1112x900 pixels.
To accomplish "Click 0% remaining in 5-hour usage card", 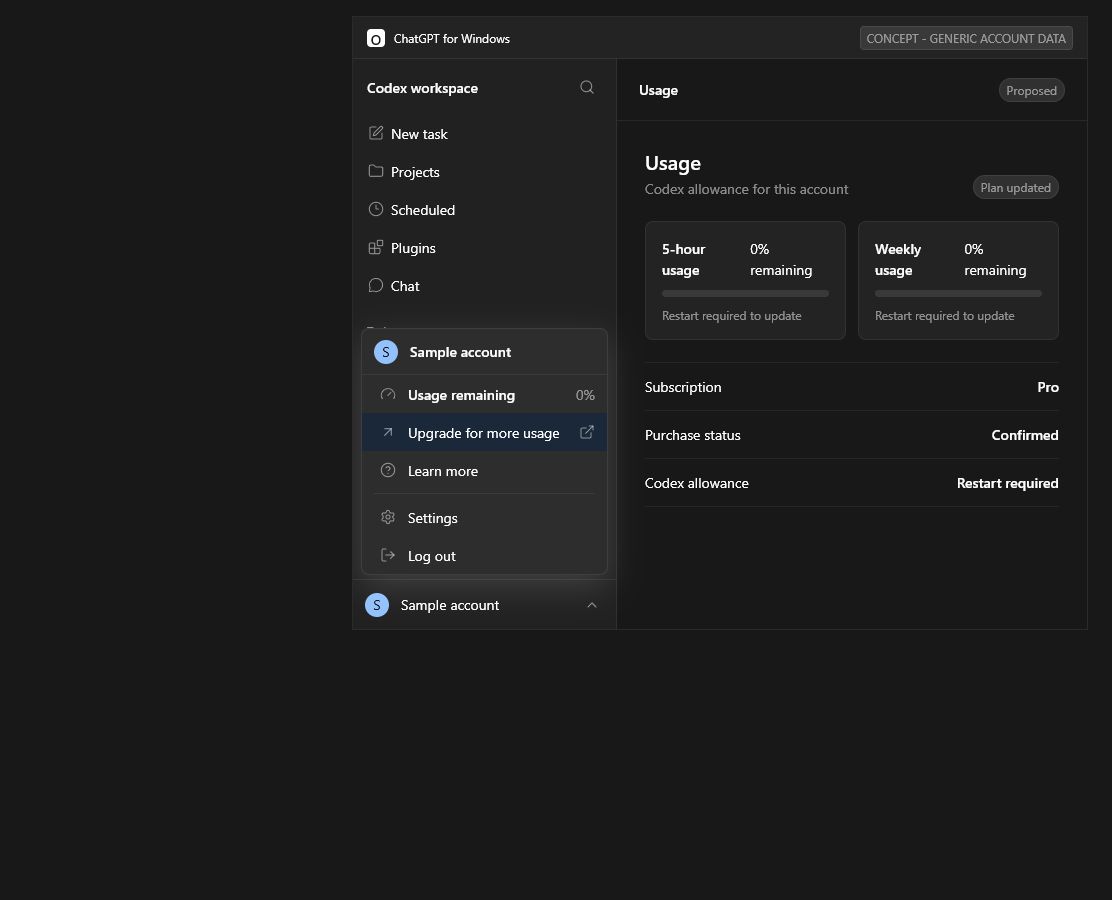I will tap(781, 260).
